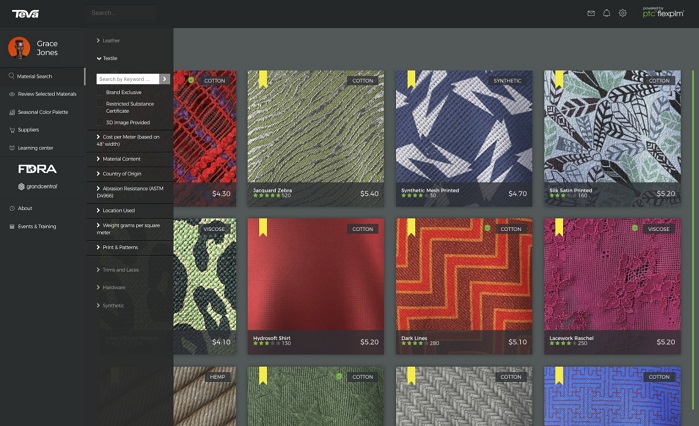Click the FDRA logo
The width and height of the screenshot is (699, 426).
(x=37, y=169)
